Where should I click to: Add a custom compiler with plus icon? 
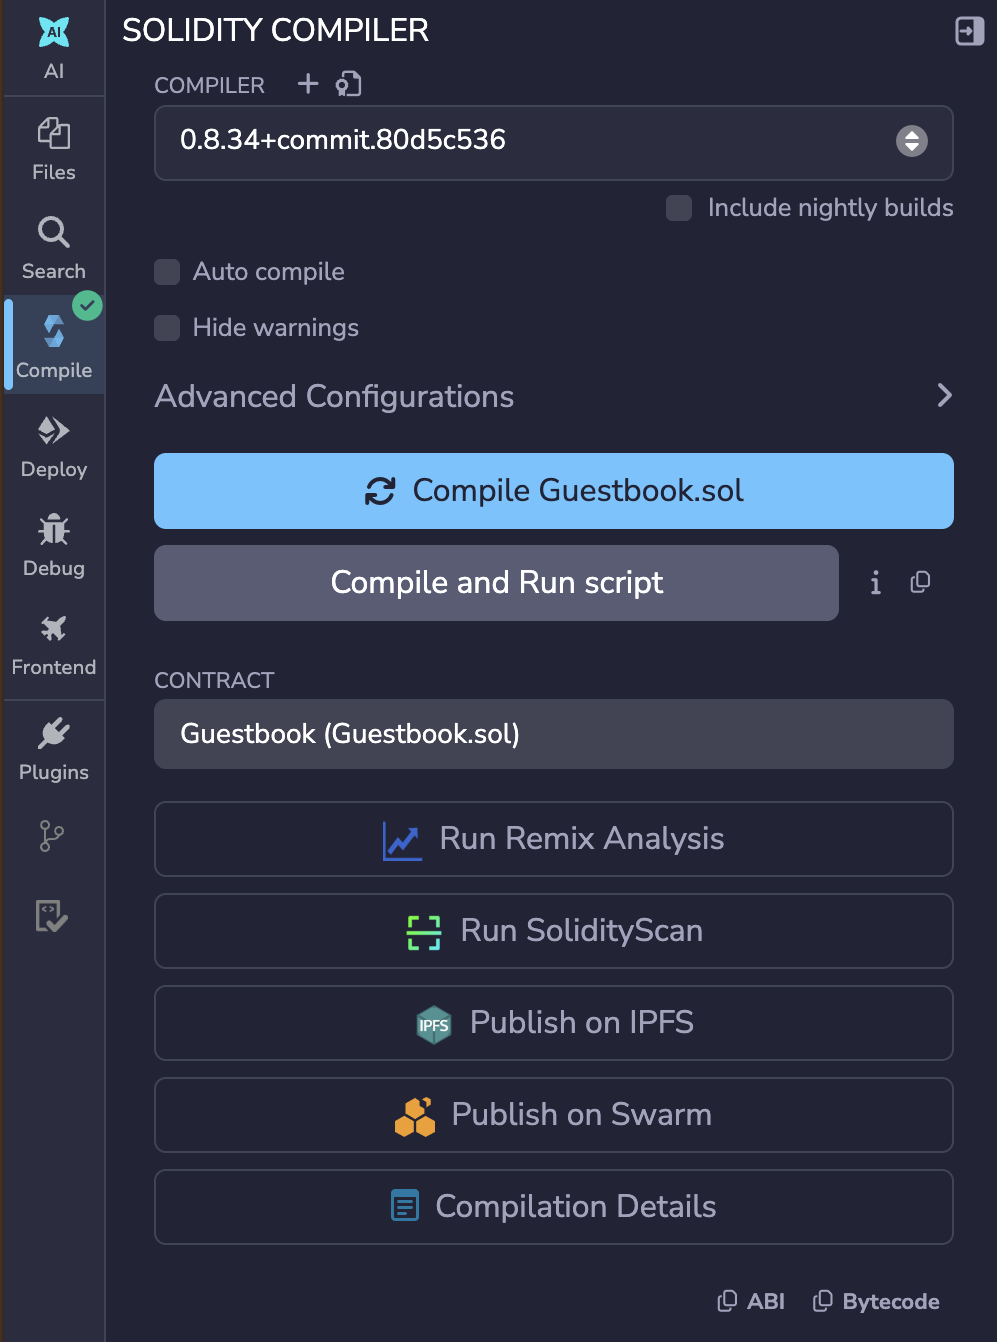coord(308,84)
